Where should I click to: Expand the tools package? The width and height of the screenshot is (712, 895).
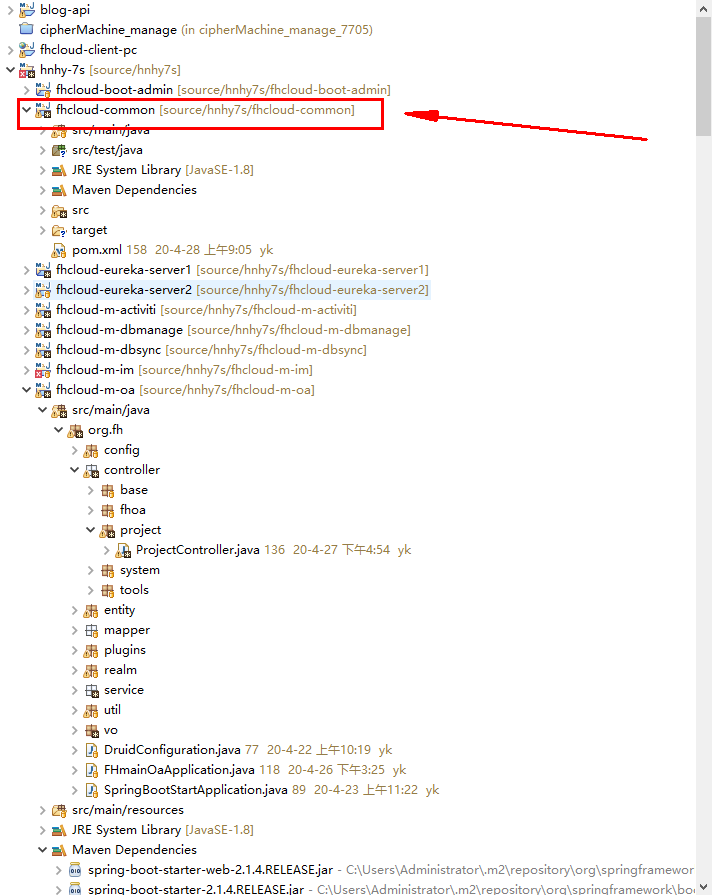pos(90,590)
